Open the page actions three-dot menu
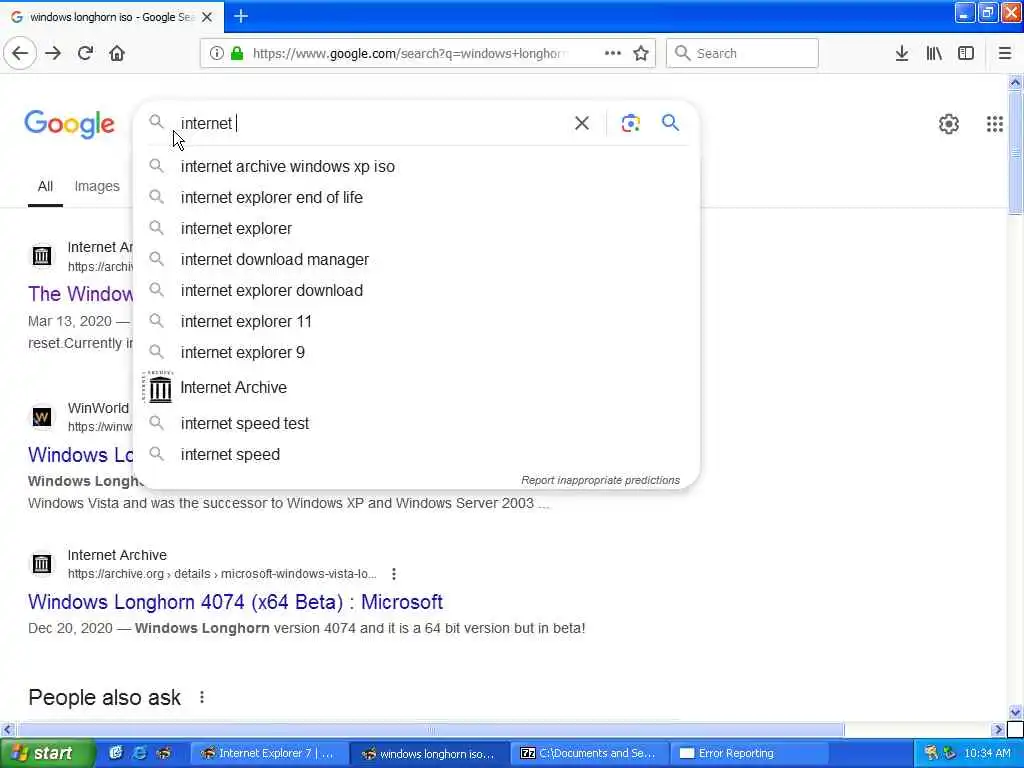This screenshot has width=1024, height=768. tap(613, 54)
